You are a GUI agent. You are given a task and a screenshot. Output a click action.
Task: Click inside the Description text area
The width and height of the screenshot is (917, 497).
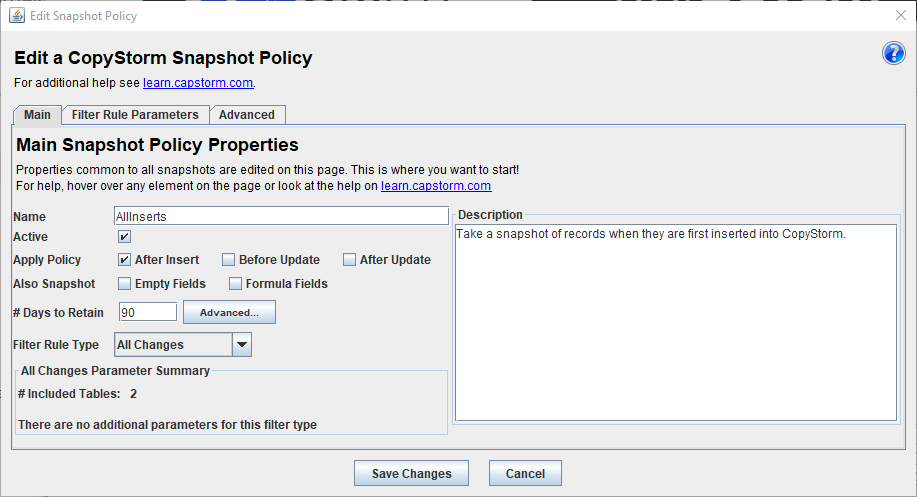[675, 323]
